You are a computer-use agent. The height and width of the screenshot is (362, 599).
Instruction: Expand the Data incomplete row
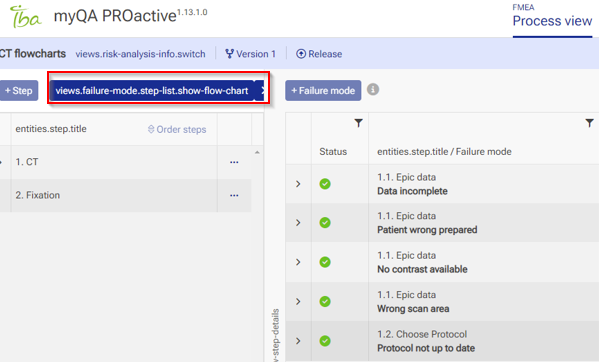pos(298,184)
